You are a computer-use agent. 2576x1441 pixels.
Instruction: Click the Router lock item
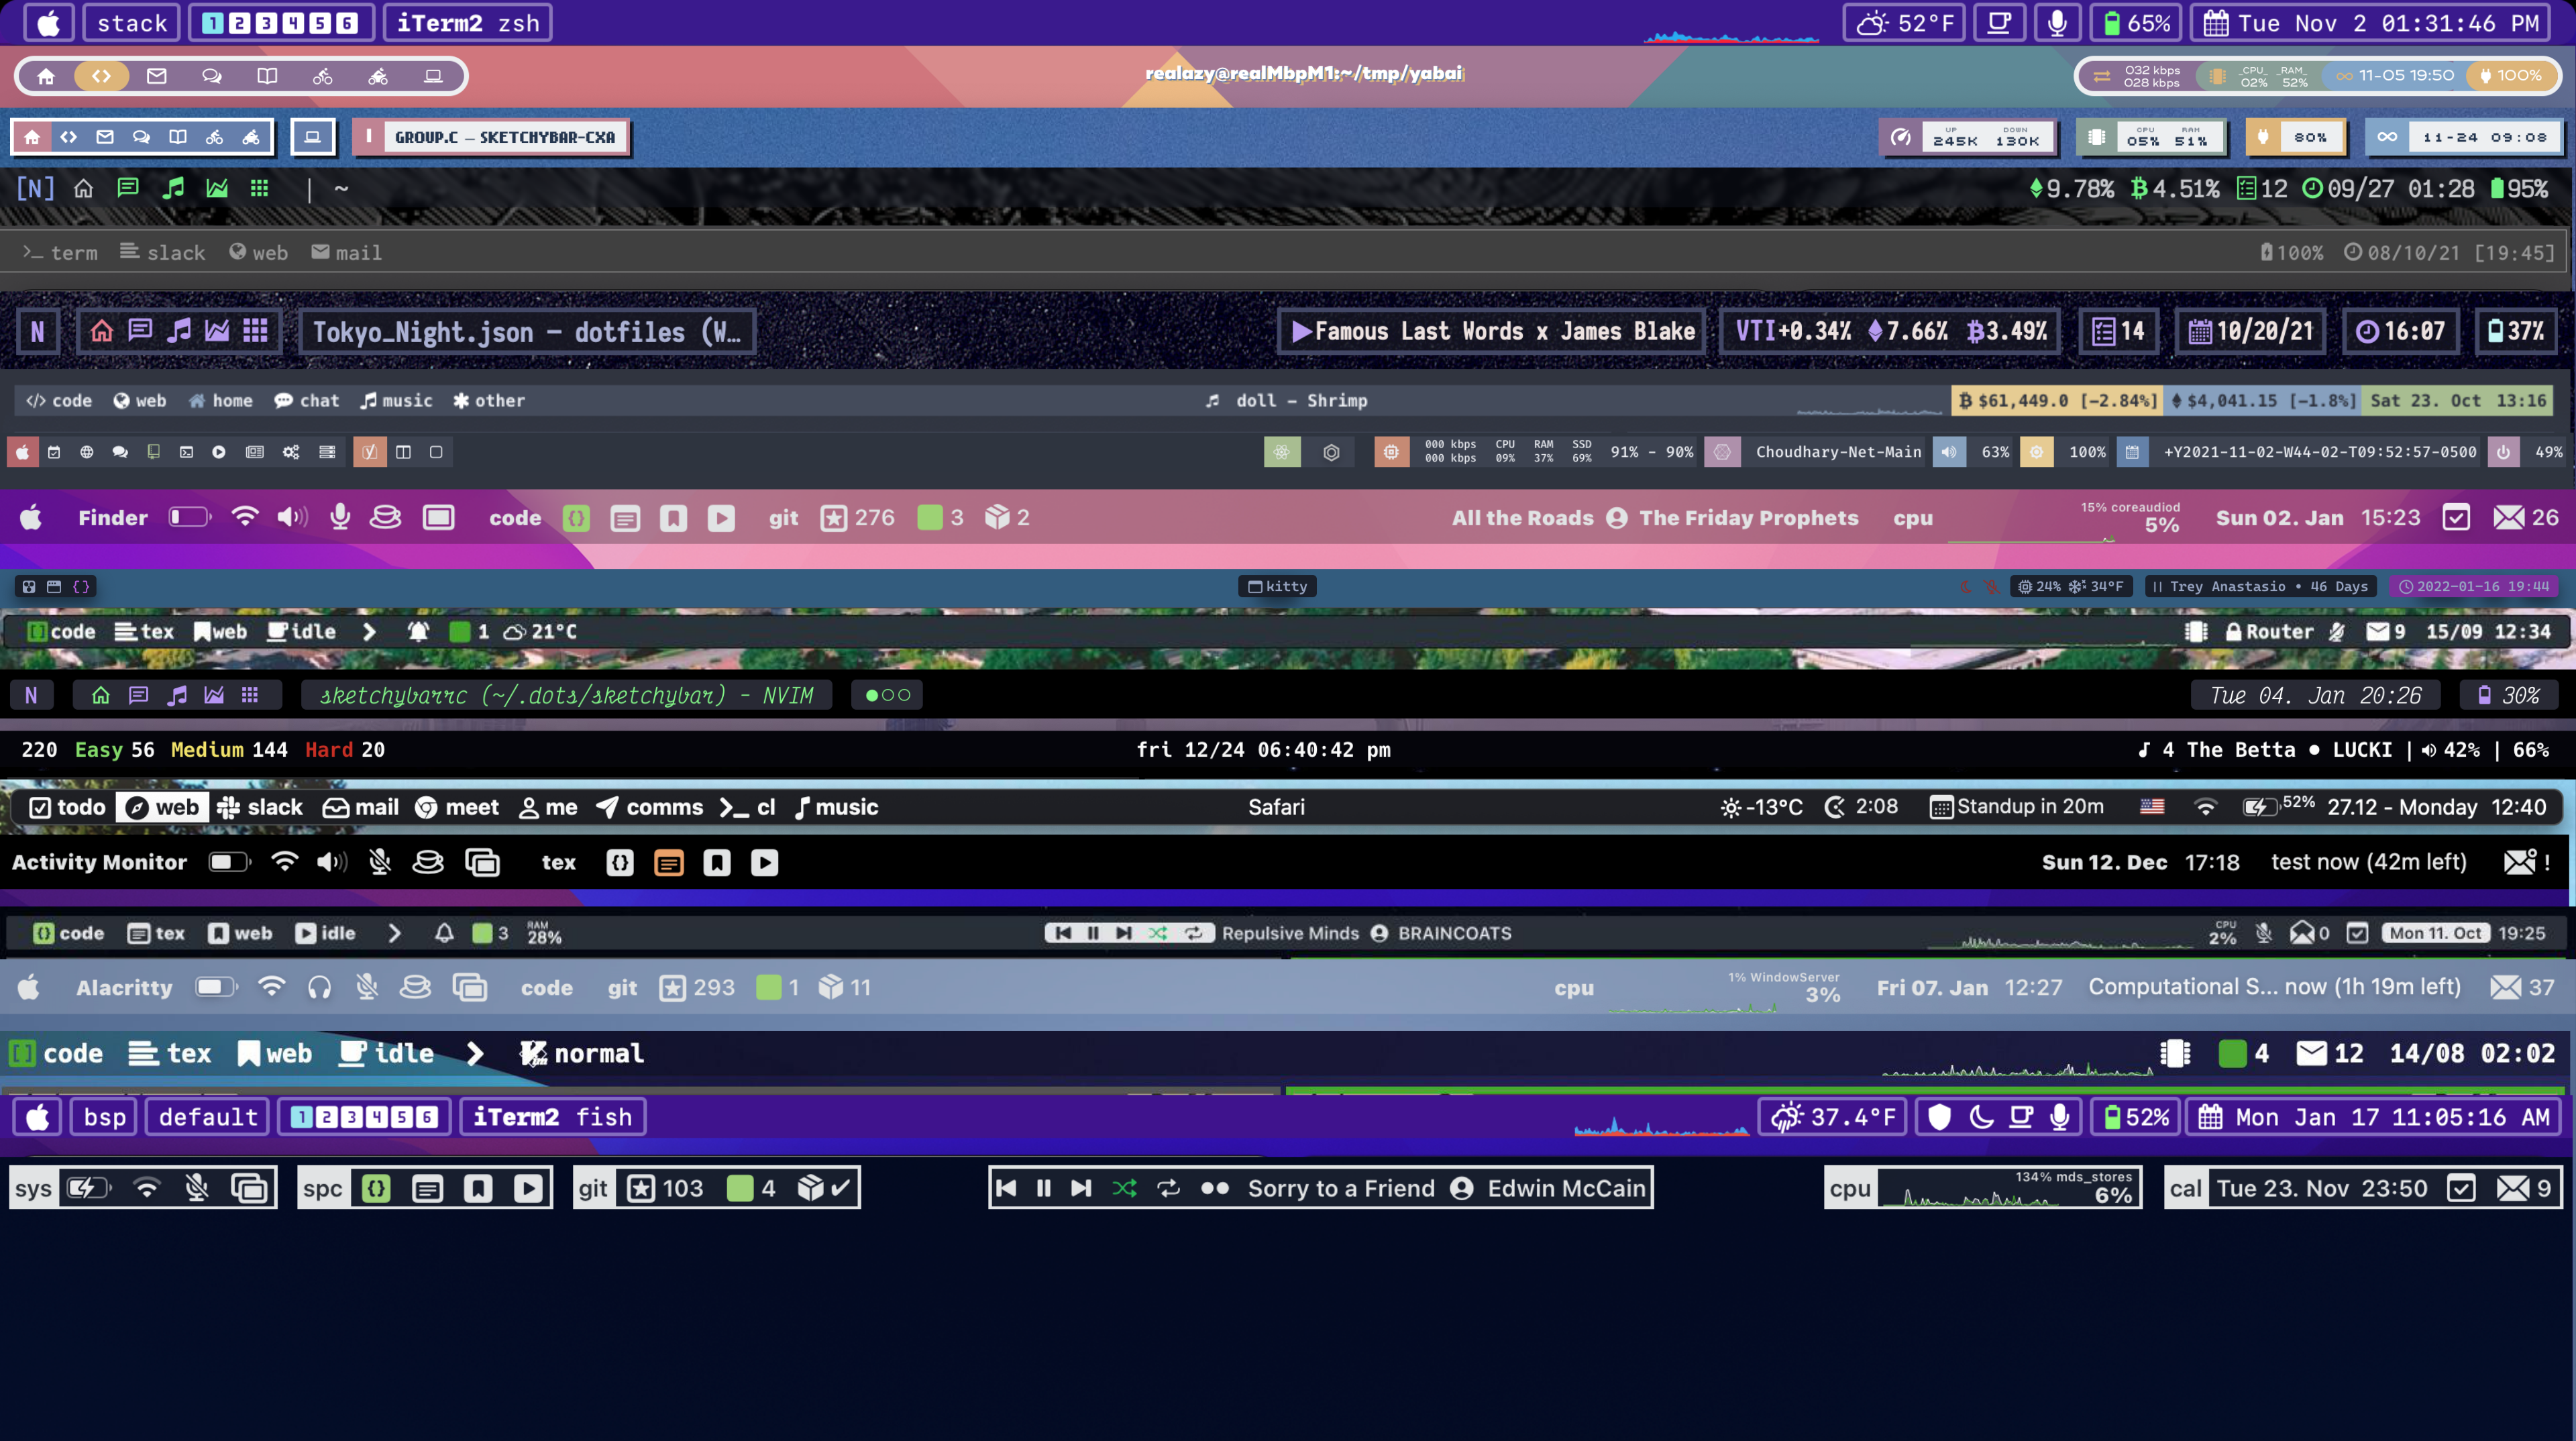[2268, 632]
